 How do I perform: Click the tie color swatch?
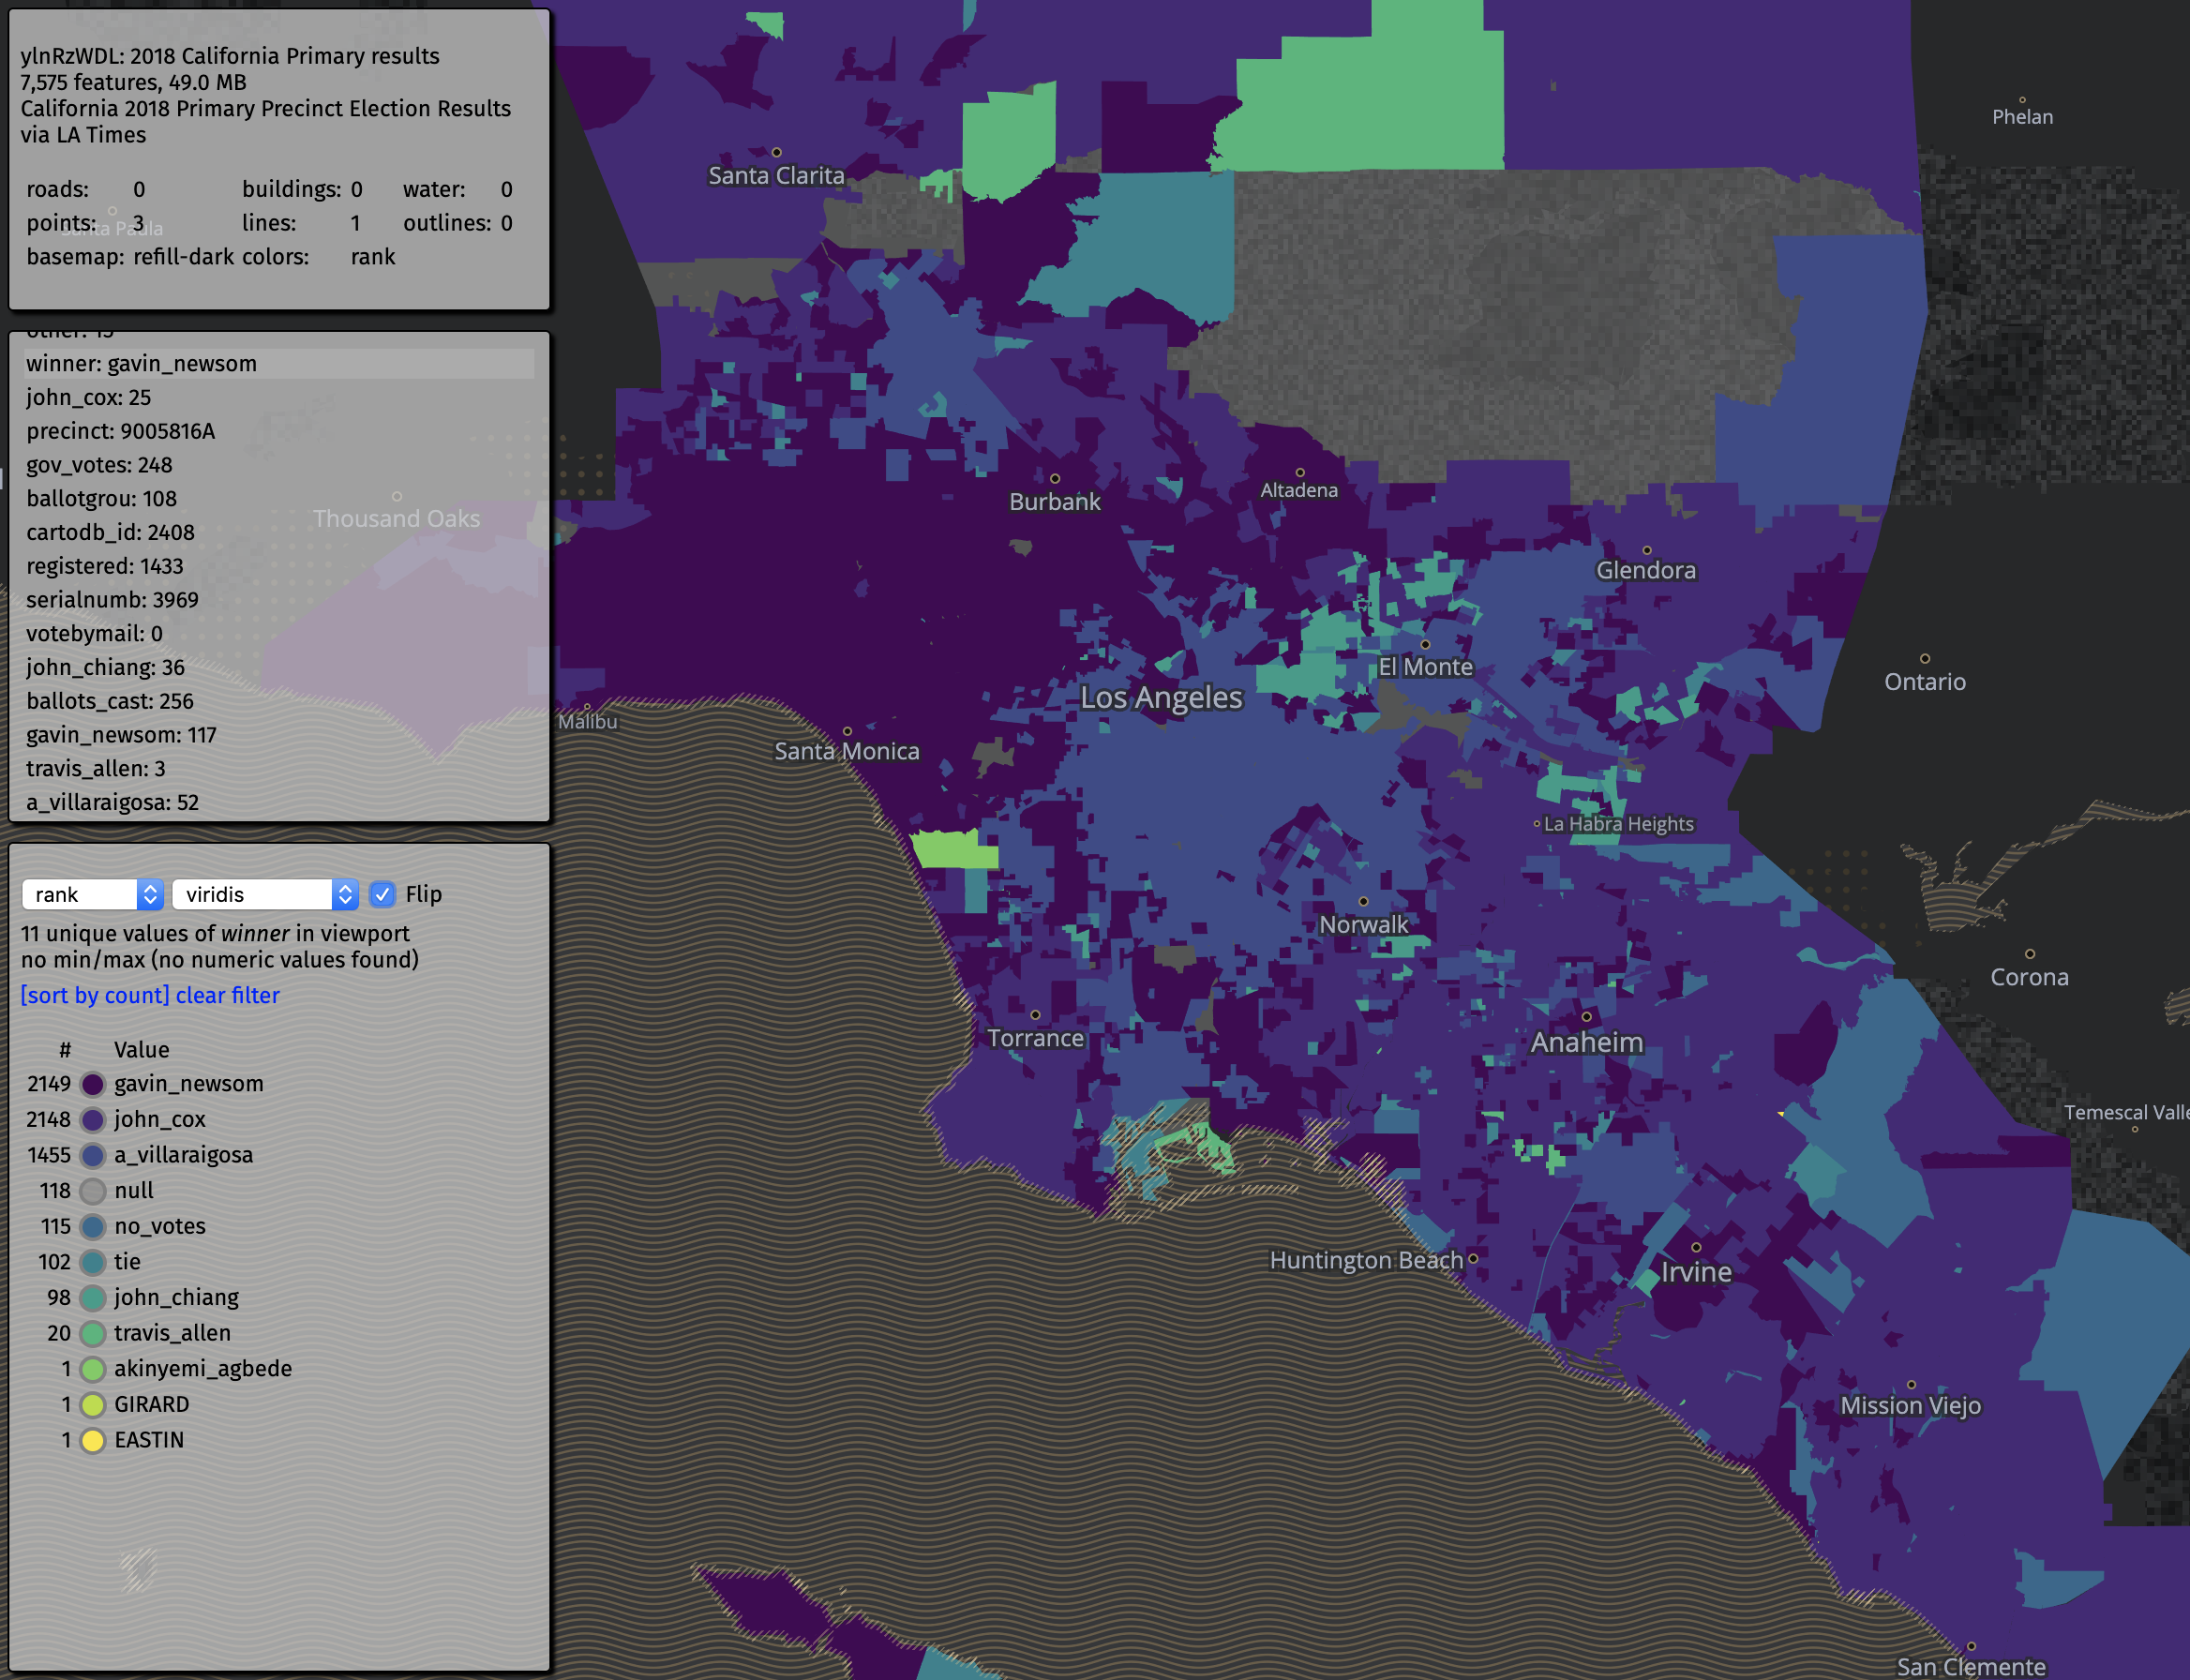93,1262
